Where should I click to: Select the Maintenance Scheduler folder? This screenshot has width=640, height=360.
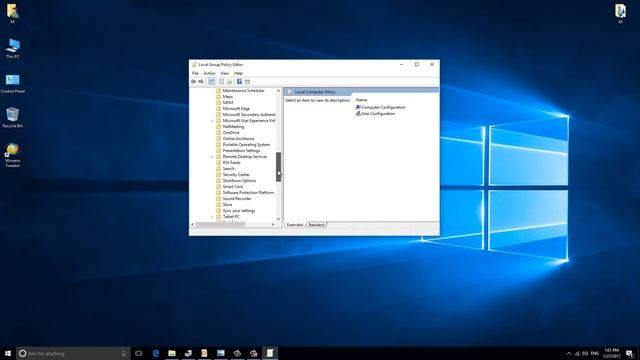coord(240,91)
